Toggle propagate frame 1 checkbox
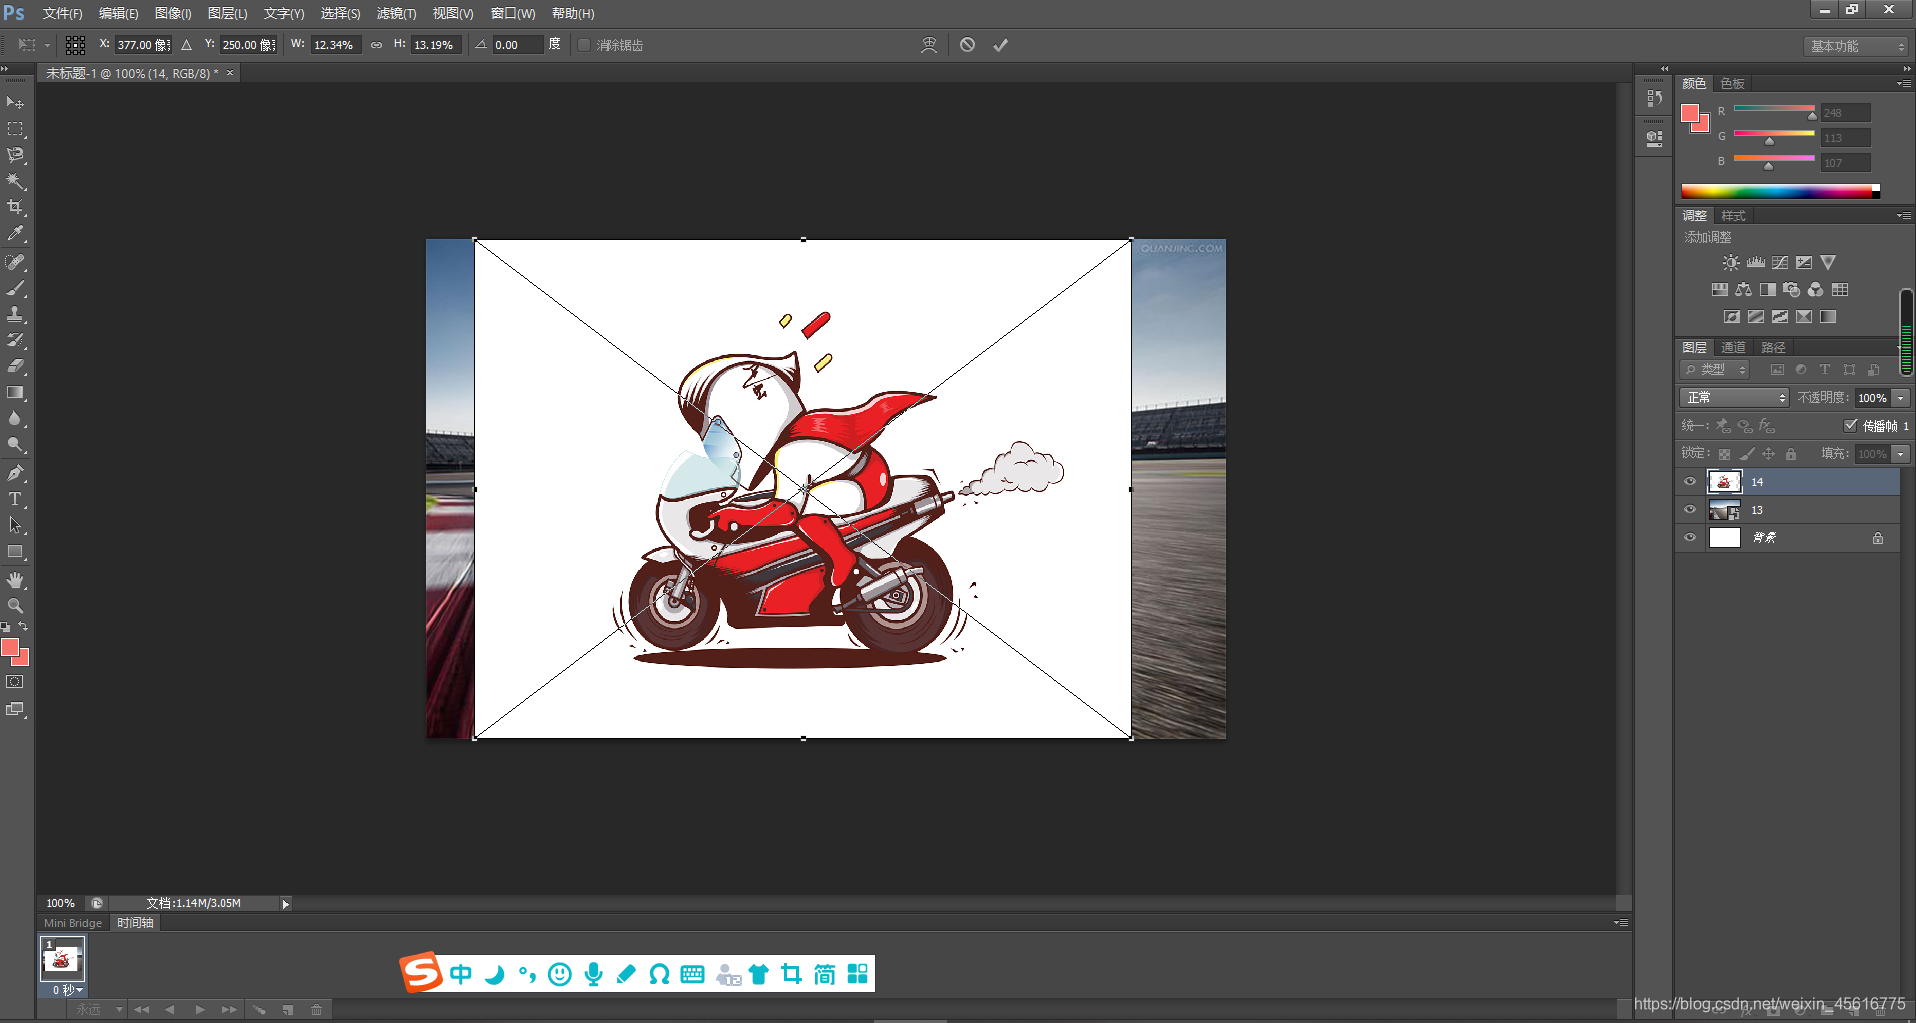 click(x=1850, y=425)
